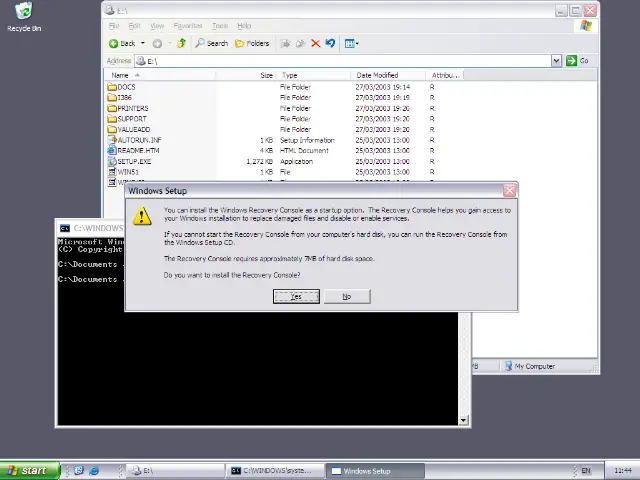The image size is (640, 480).
Task: Select the WIN51 file icon
Action: (x=112, y=172)
